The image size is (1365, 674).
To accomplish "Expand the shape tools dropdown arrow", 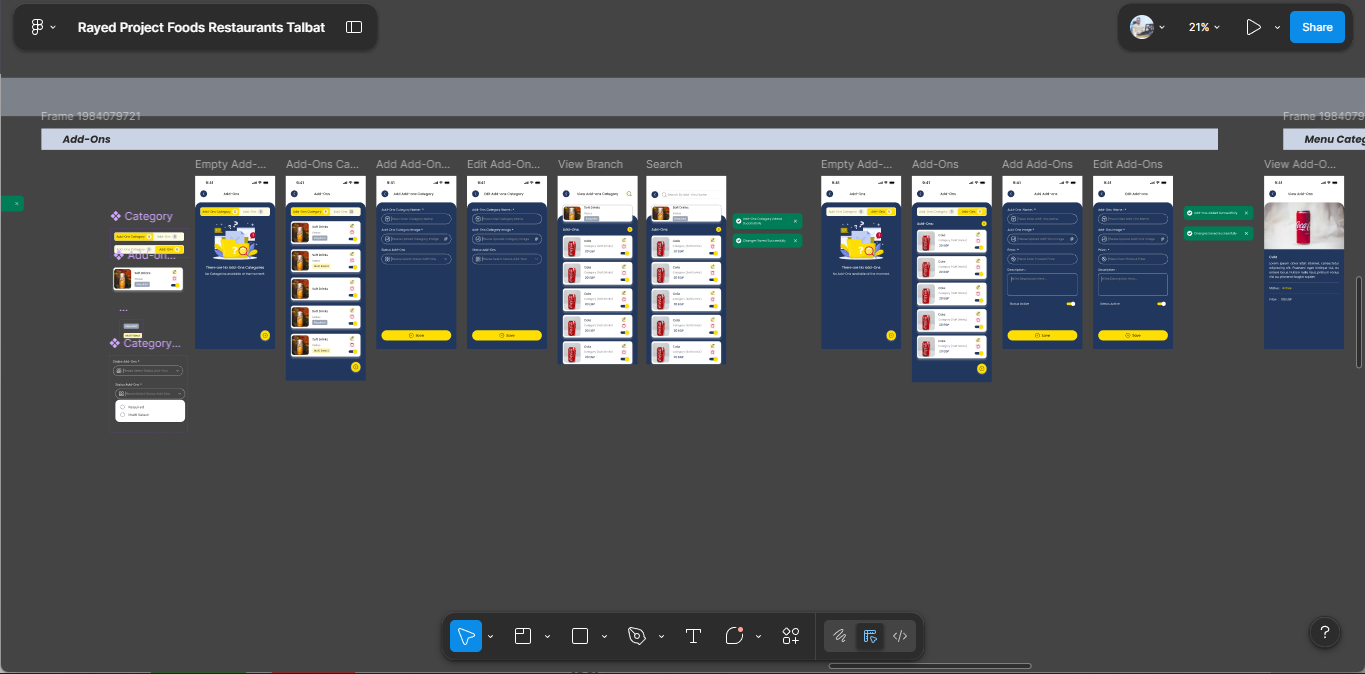I will [x=604, y=636].
